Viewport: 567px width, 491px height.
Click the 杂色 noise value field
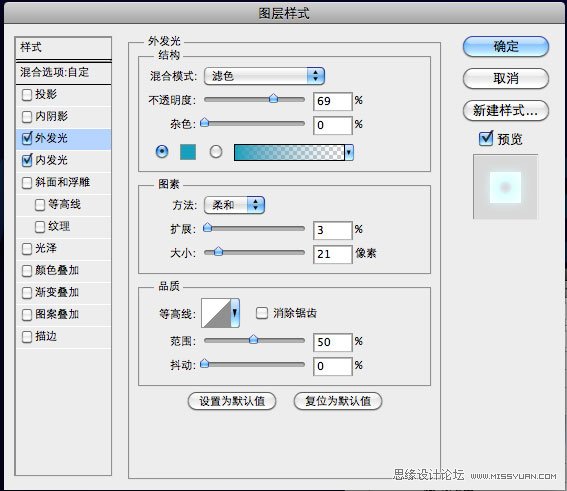click(x=333, y=125)
